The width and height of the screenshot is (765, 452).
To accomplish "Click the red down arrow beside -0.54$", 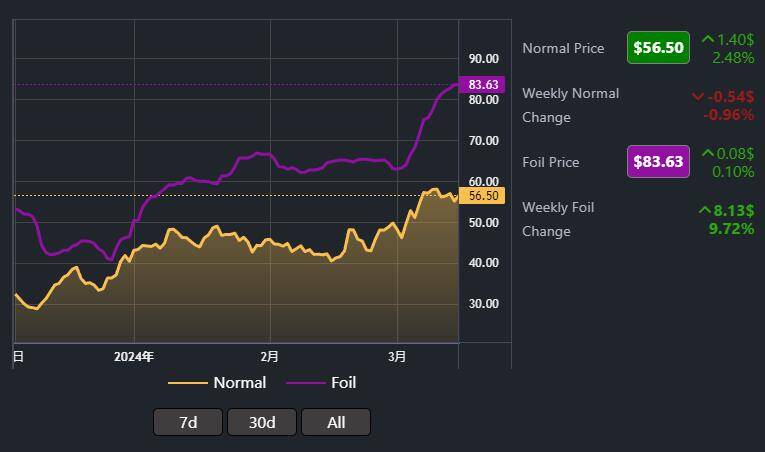I will coord(698,97).
